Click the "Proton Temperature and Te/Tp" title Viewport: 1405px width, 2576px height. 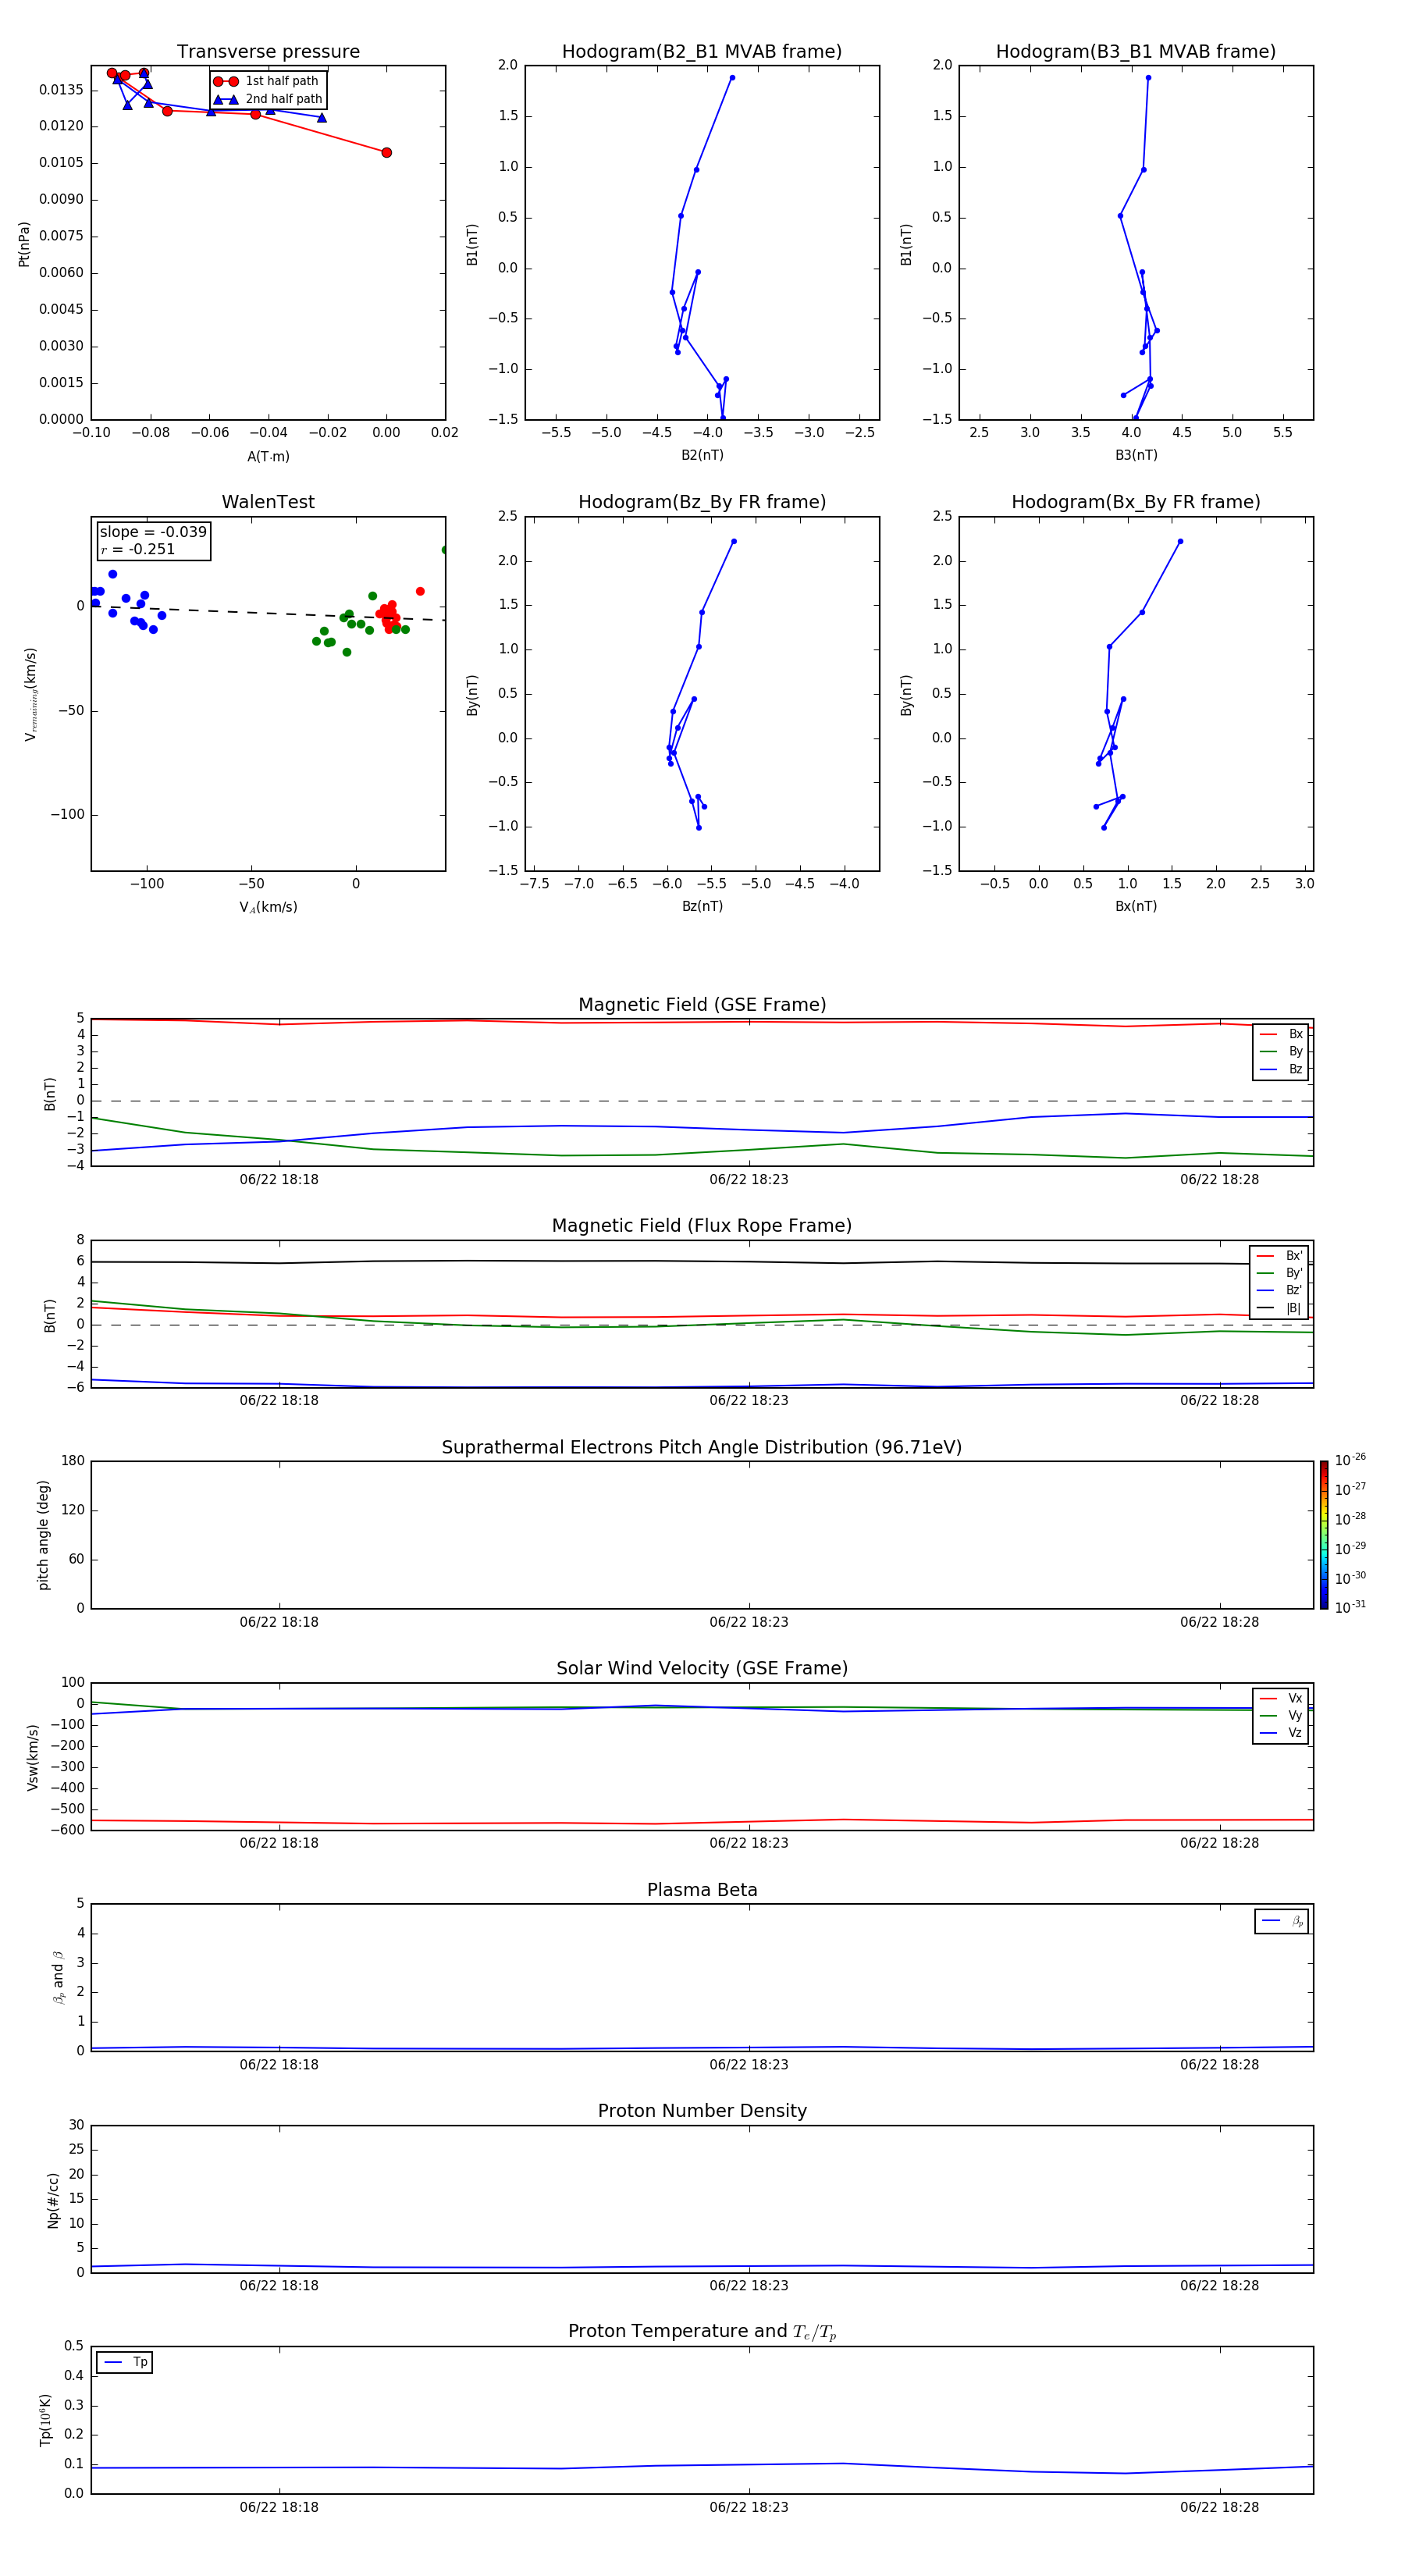point(702,2332)
